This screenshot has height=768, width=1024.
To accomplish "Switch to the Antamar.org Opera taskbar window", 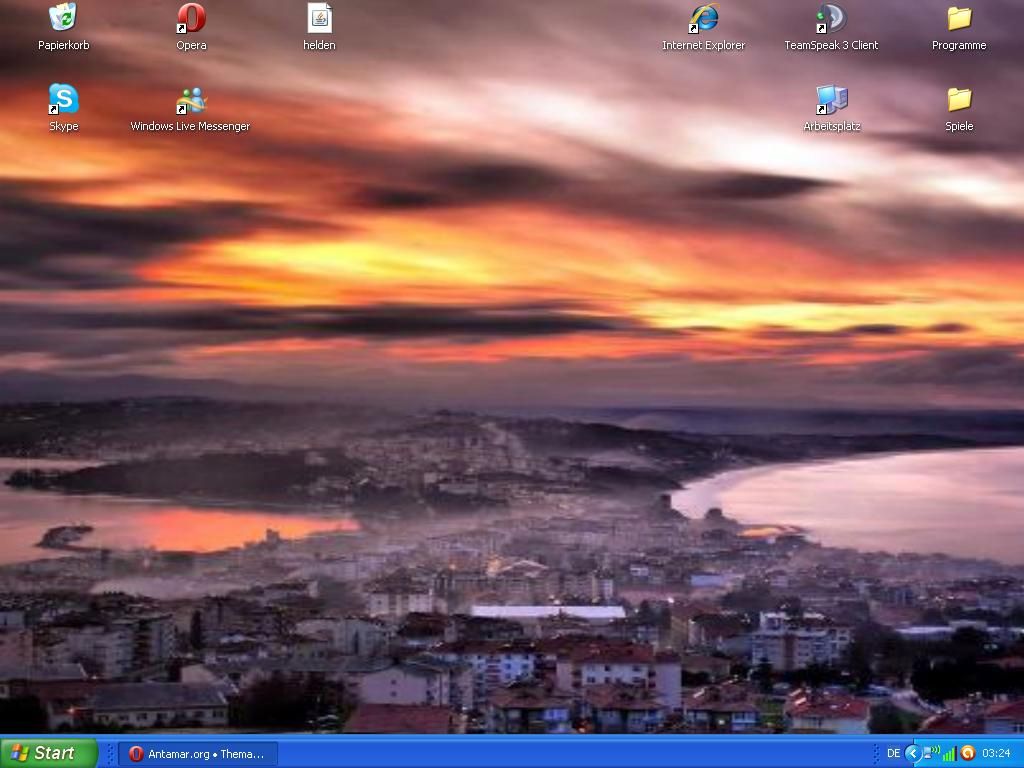I will [197, 754].
